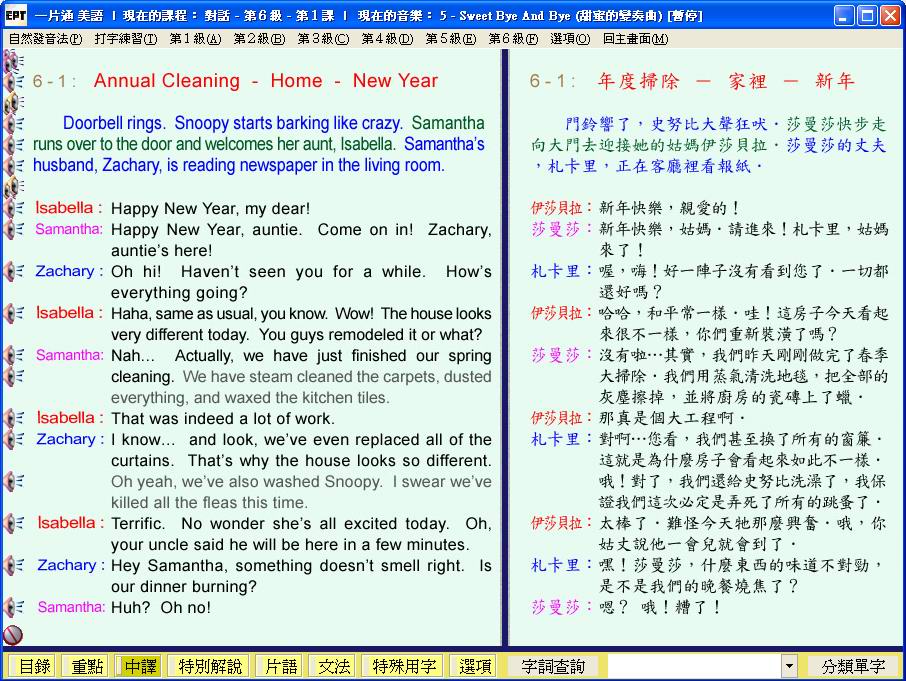The image size is (906, 681).
Task: Toggle the 文法 grammar button
Action: 334,666
